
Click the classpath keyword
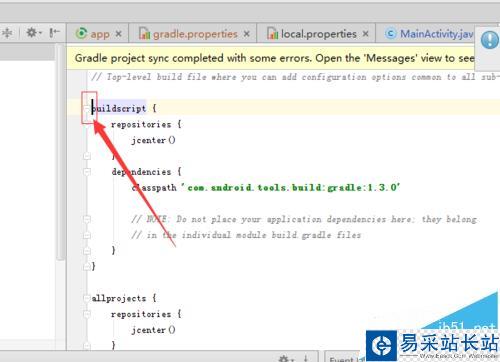(x=154, y=187)
